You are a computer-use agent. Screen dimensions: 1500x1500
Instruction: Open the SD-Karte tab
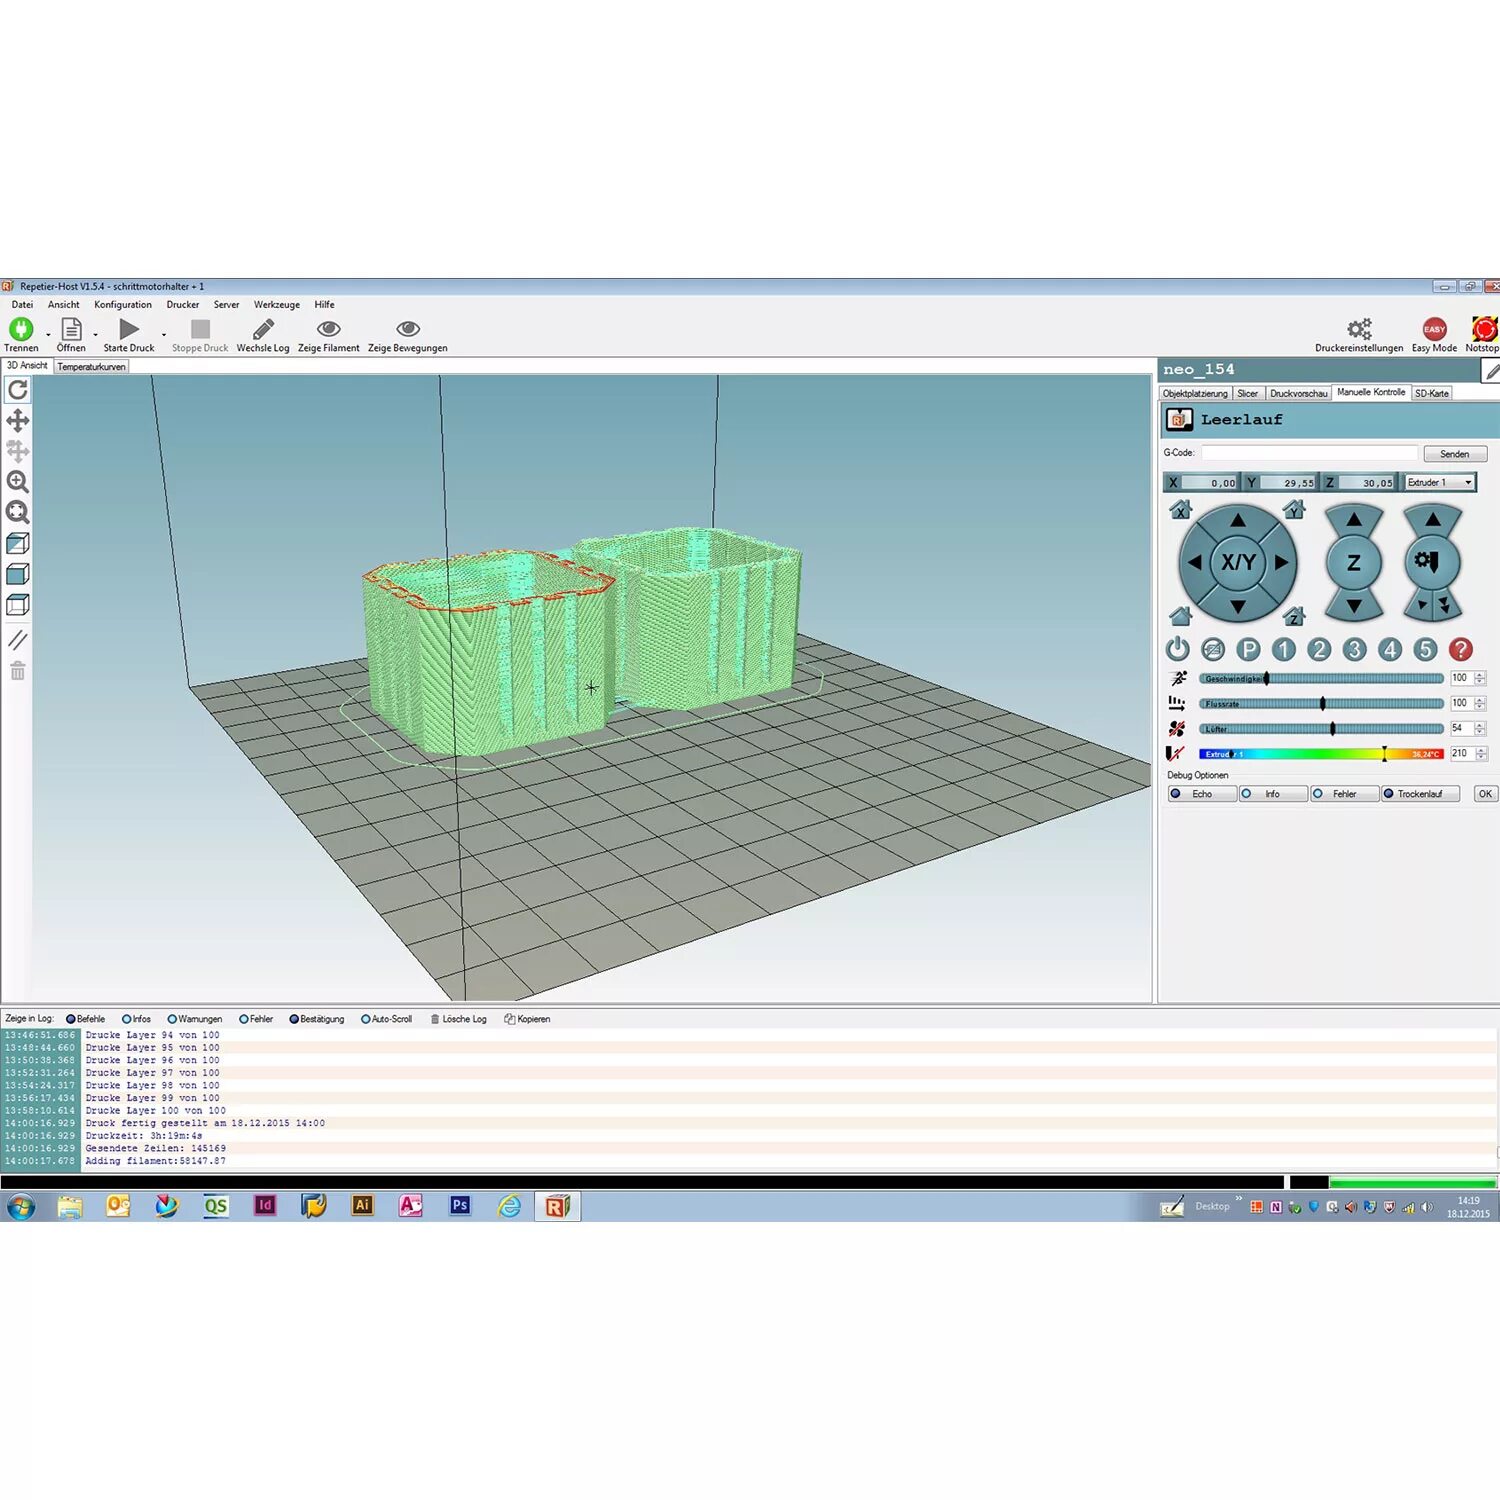click(1432, 393)
